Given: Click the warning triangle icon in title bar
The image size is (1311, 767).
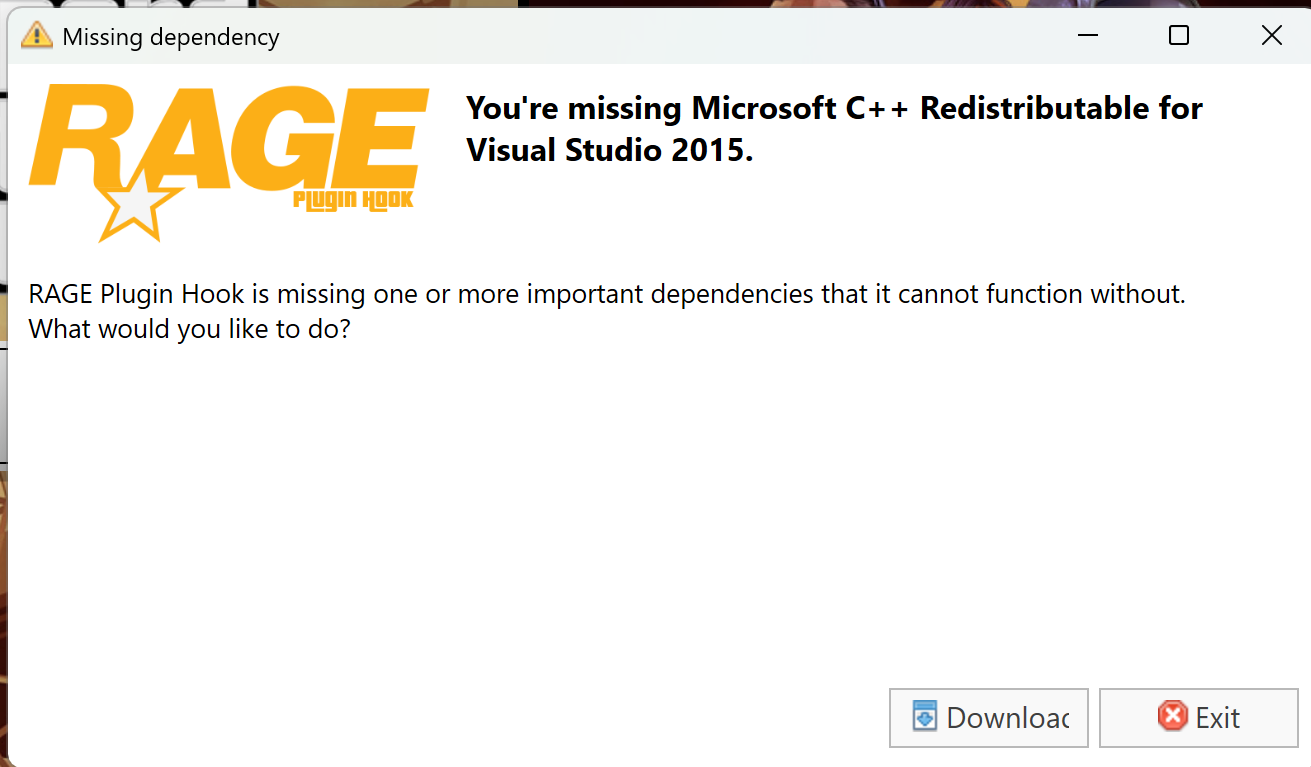Looking at the screenshot, I should [x=36, y=36].
